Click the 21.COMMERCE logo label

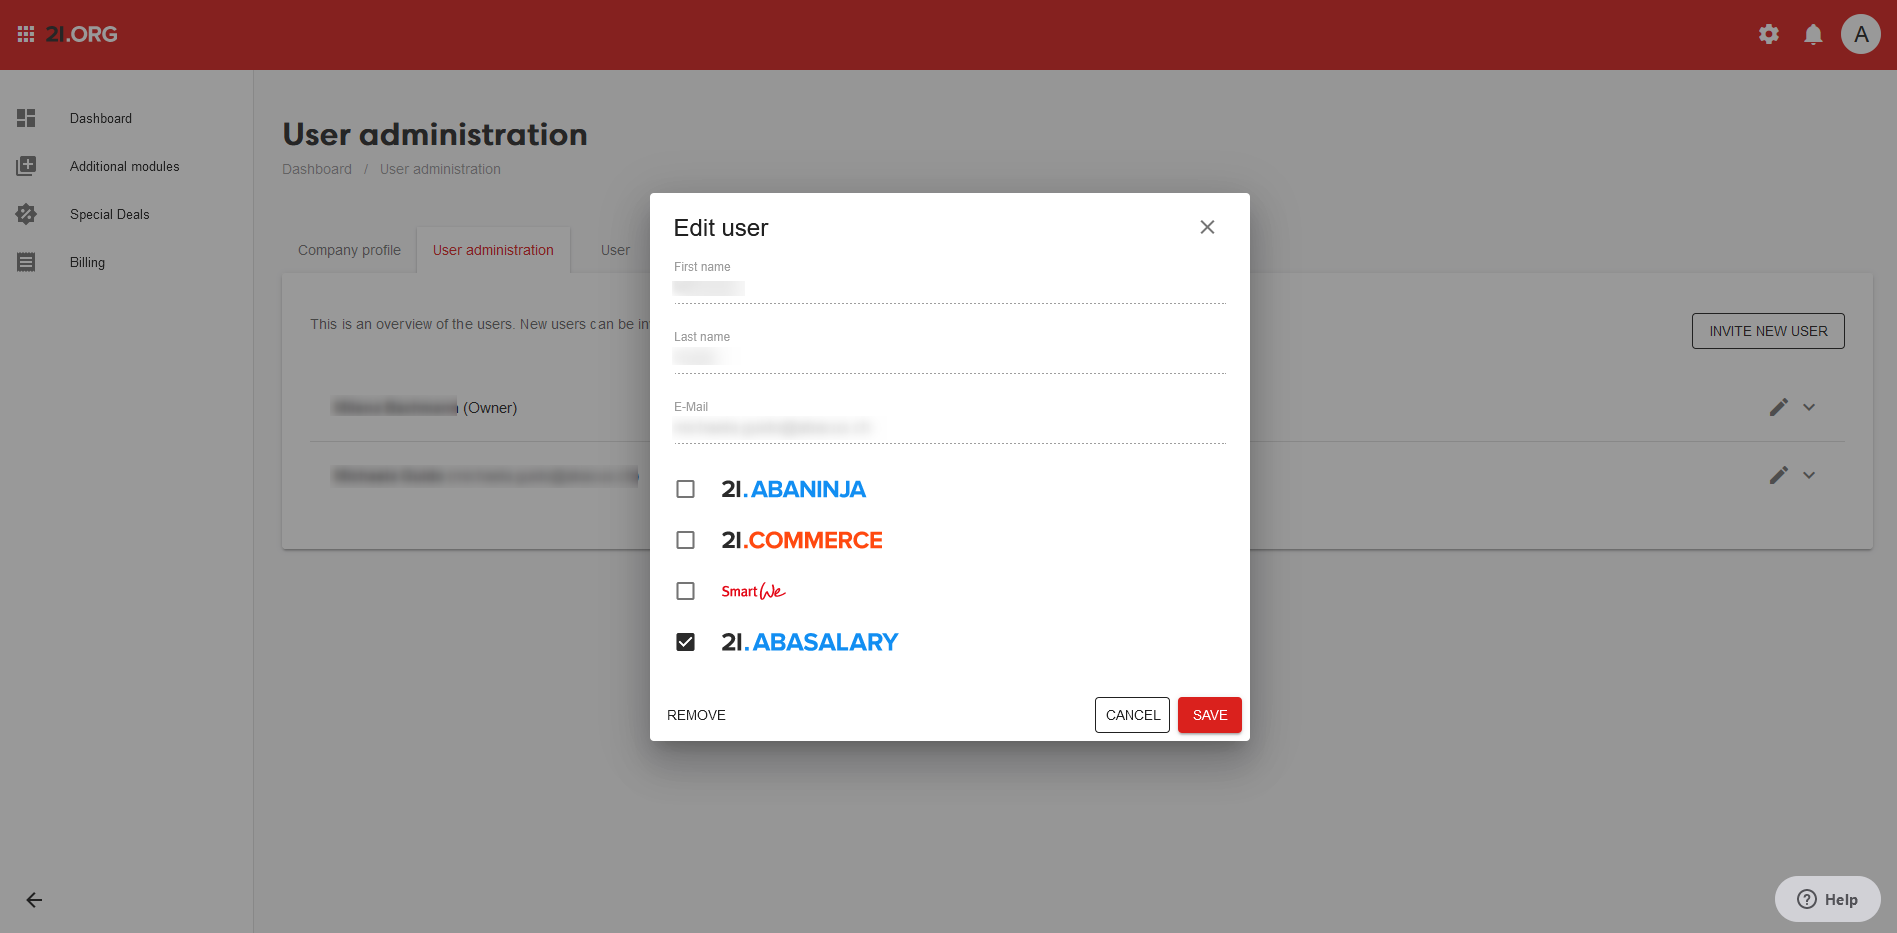point(802,540)
